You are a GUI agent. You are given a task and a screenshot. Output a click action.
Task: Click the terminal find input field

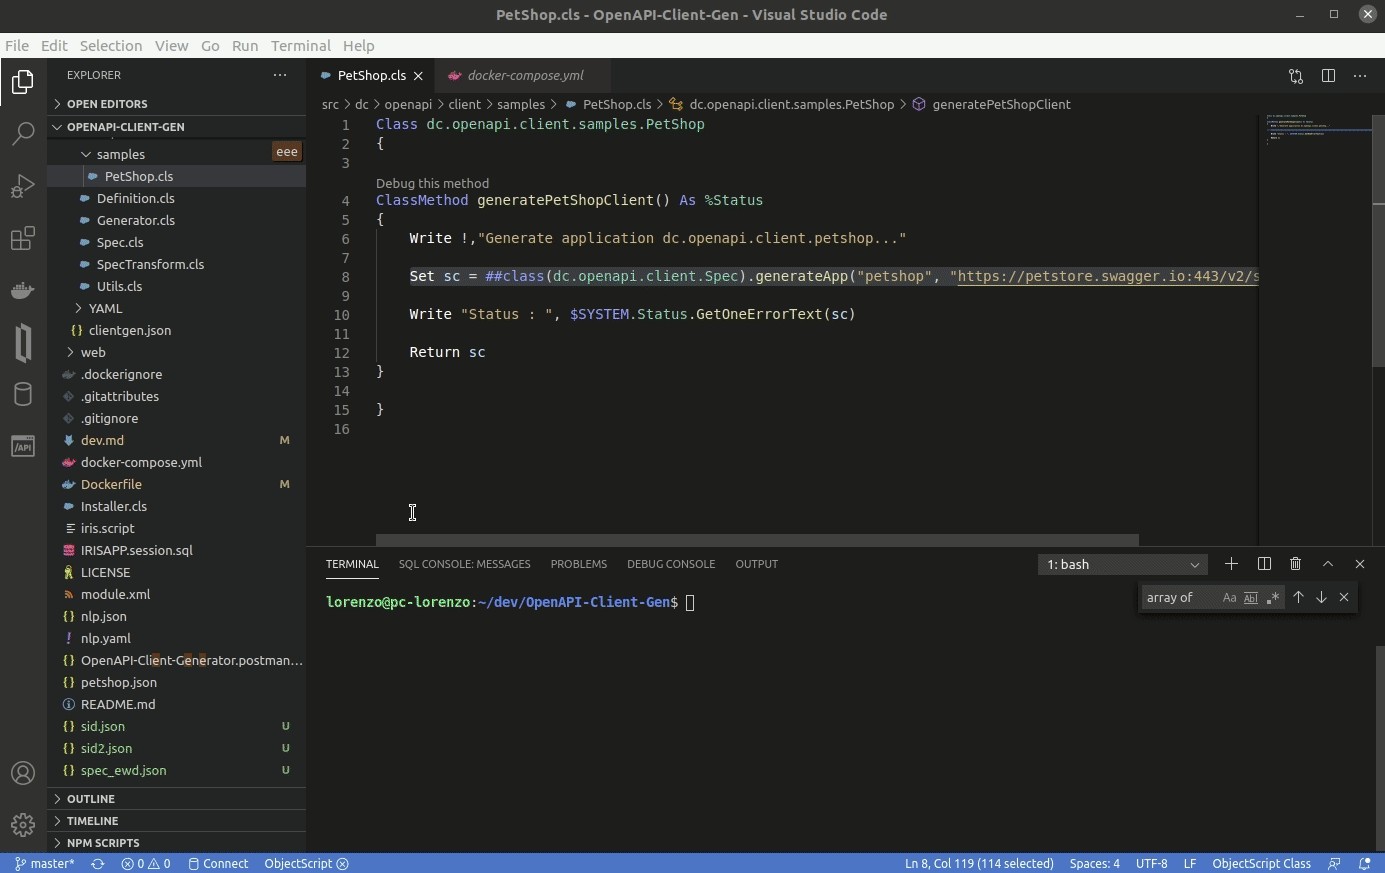(x=1178, y=598)
